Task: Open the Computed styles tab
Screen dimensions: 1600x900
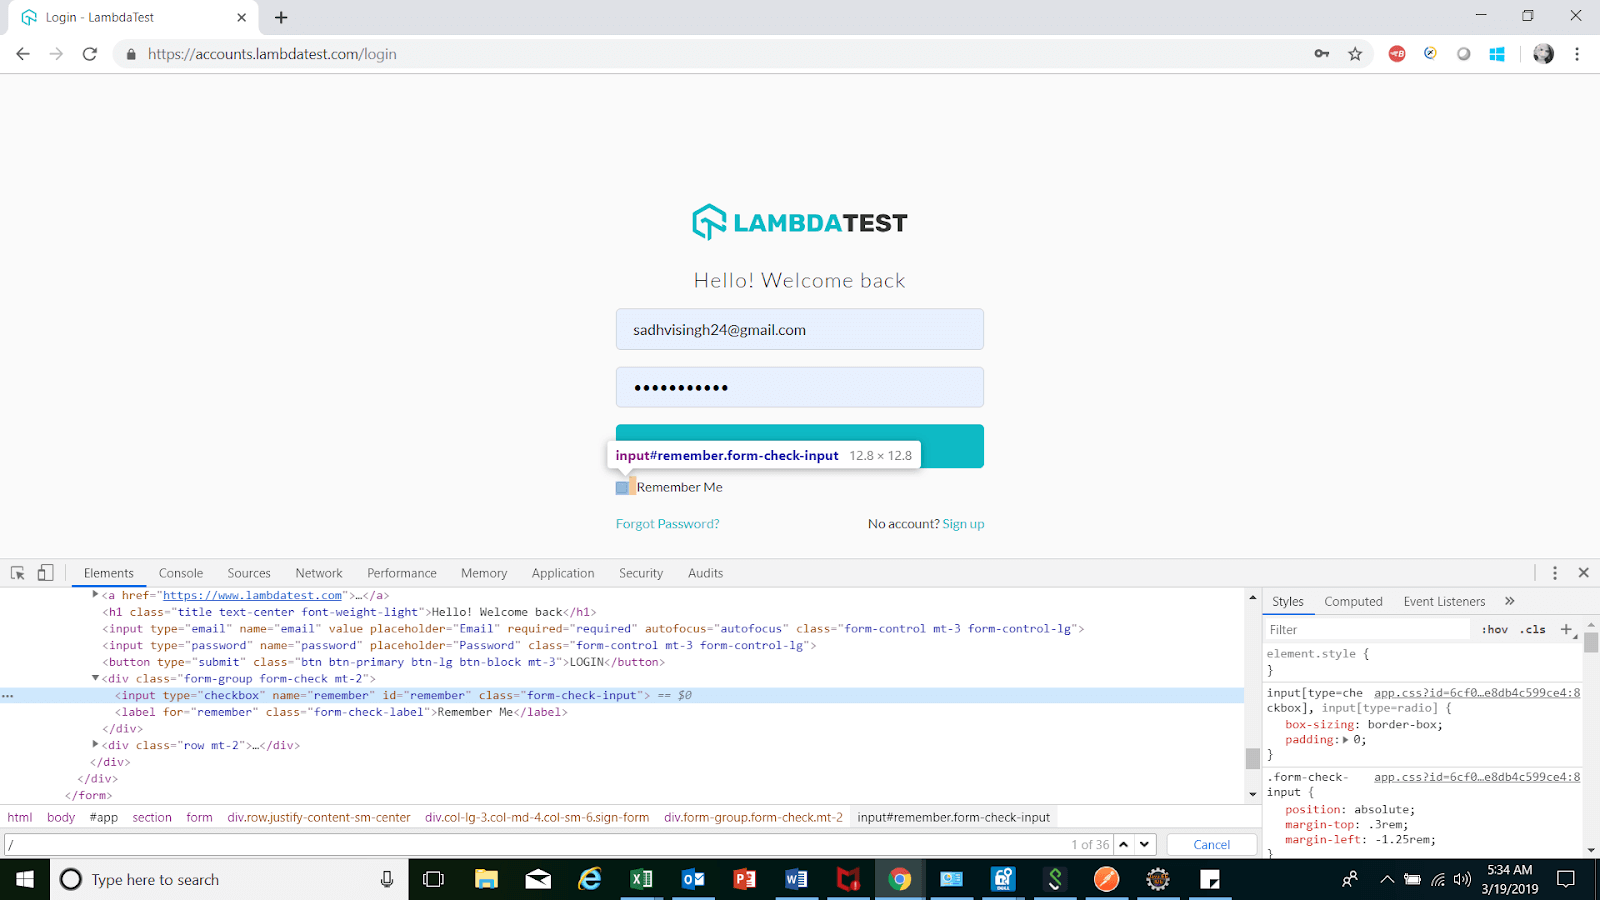Action: click(1352, 601)
